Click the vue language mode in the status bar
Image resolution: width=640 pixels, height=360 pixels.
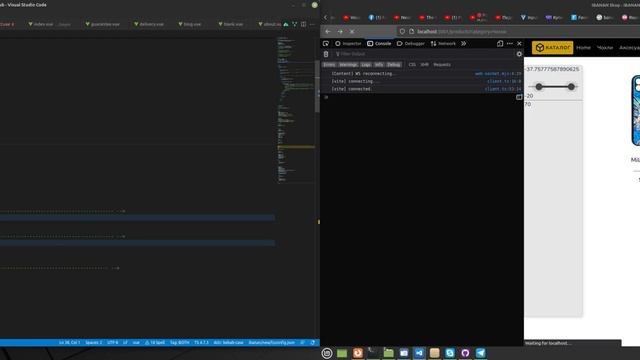click(x=136, y=342)
